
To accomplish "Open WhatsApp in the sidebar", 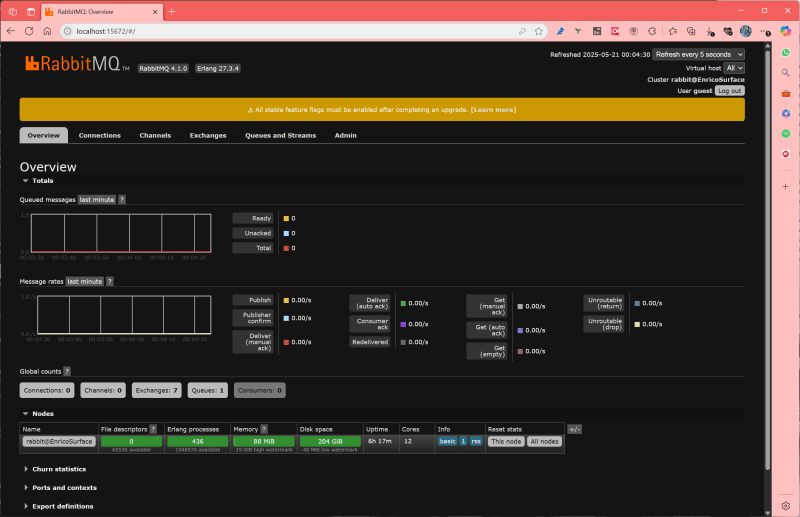I will pos(786,53).
